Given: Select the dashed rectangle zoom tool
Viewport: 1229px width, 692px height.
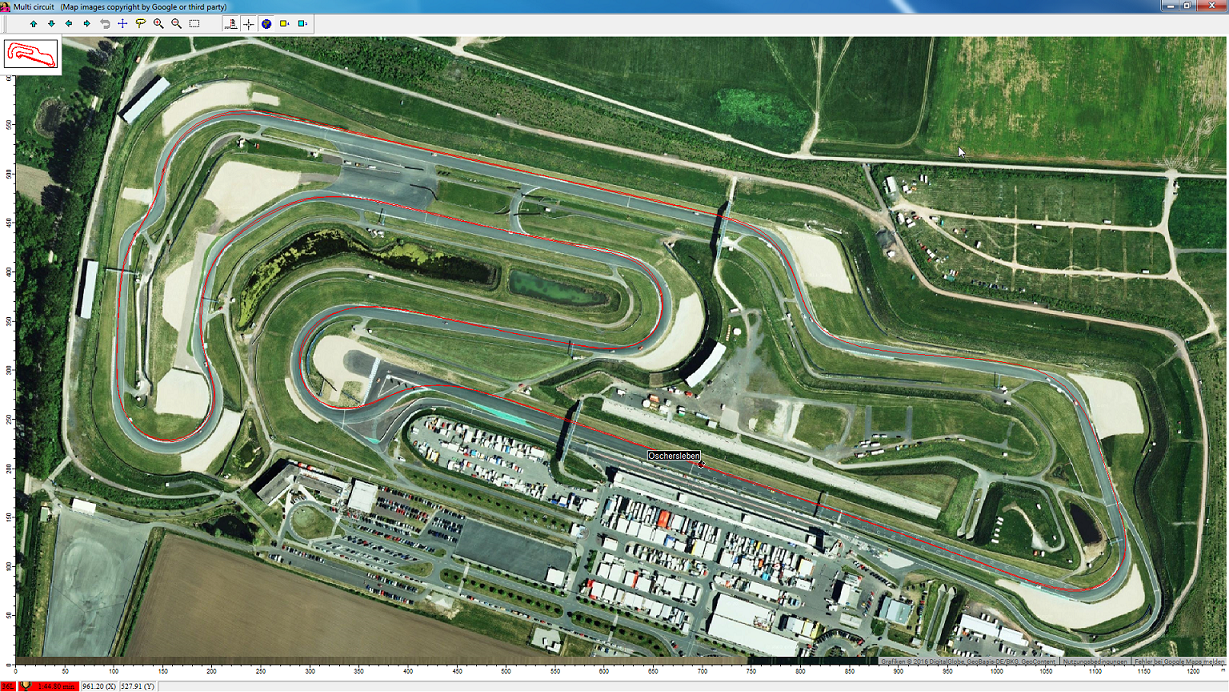Looking at the screenshot, I should coord(195,23).
